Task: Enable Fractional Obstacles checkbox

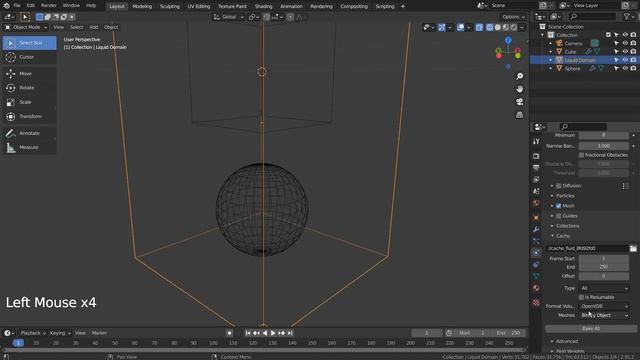Action: click(581, 155)
